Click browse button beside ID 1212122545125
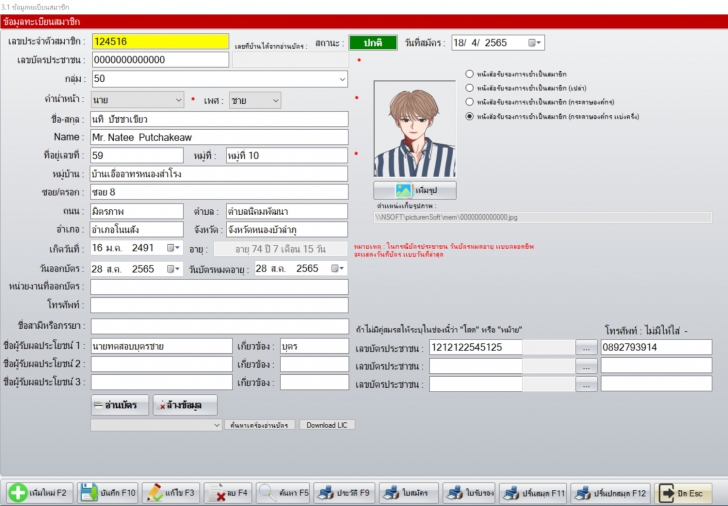This screenshot has height=506, width=728. pyautogui.click(x=586, y=347)
